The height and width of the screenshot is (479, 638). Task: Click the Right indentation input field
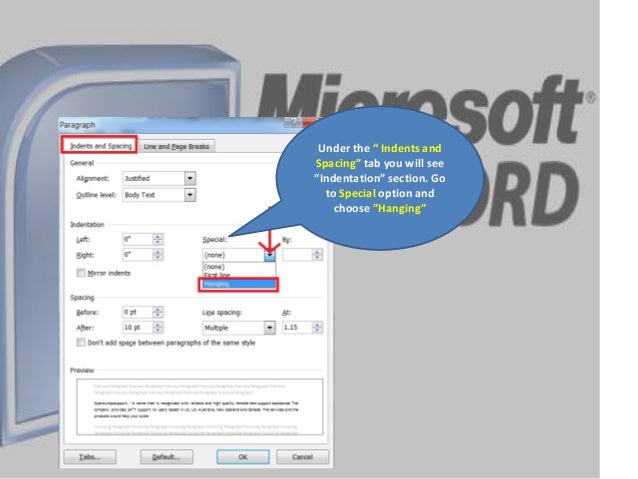[x=138, y=255]
